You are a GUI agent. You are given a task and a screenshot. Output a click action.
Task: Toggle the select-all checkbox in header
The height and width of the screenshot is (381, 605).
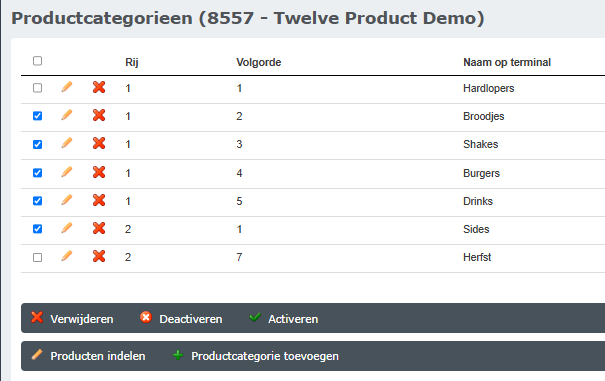tap(37, 61)
